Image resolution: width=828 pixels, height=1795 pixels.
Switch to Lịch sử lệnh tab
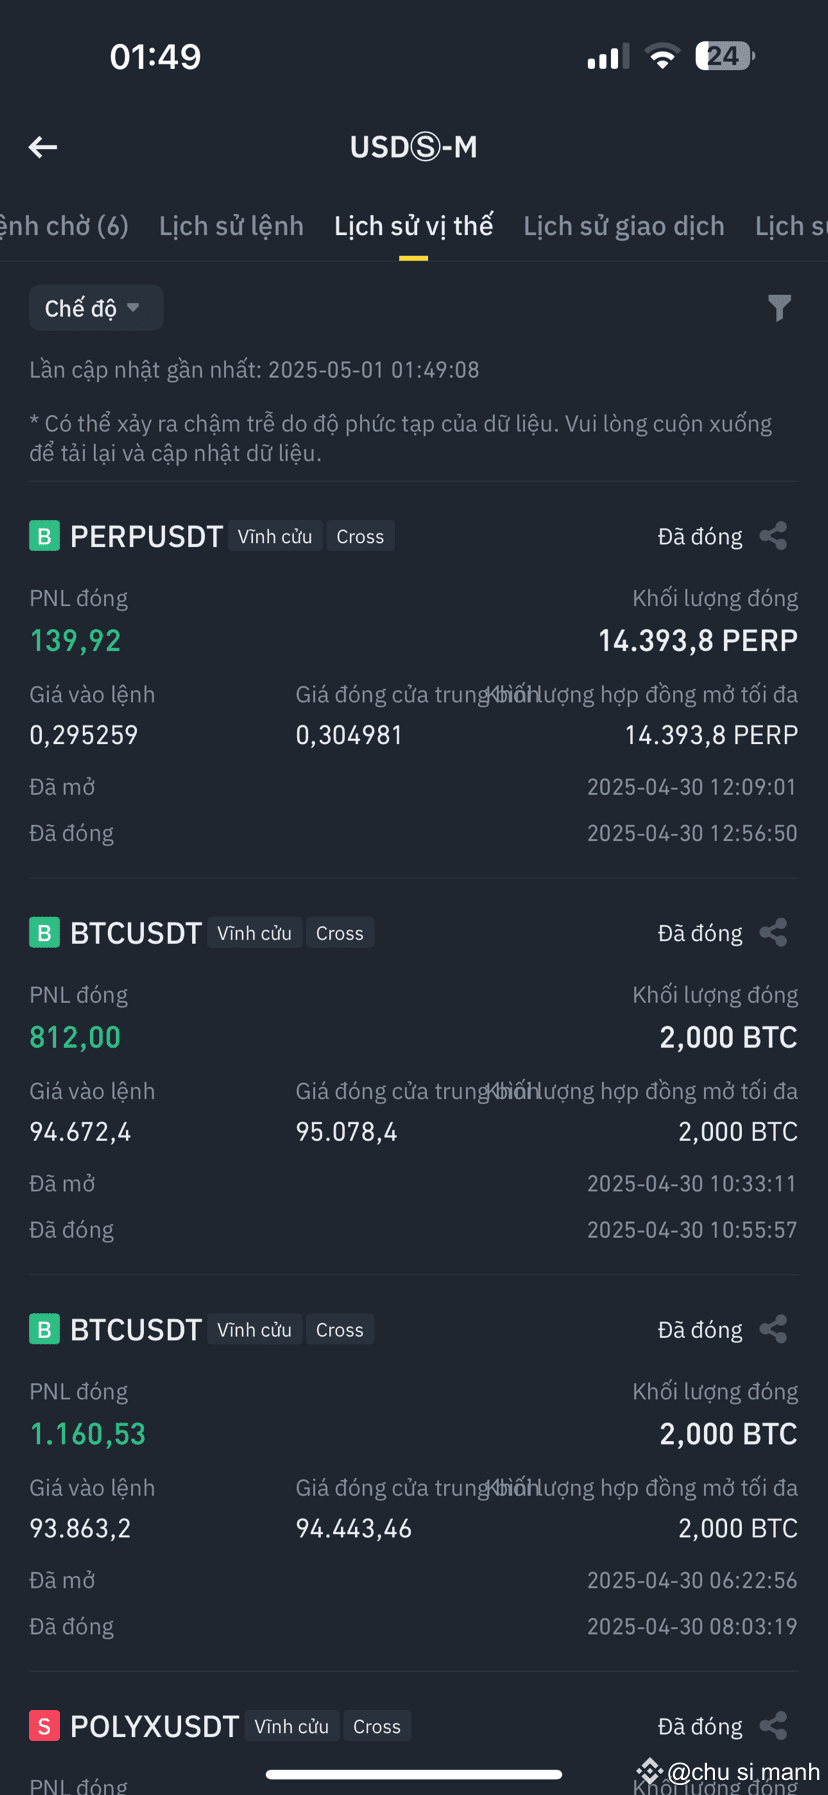pos(231,226)
